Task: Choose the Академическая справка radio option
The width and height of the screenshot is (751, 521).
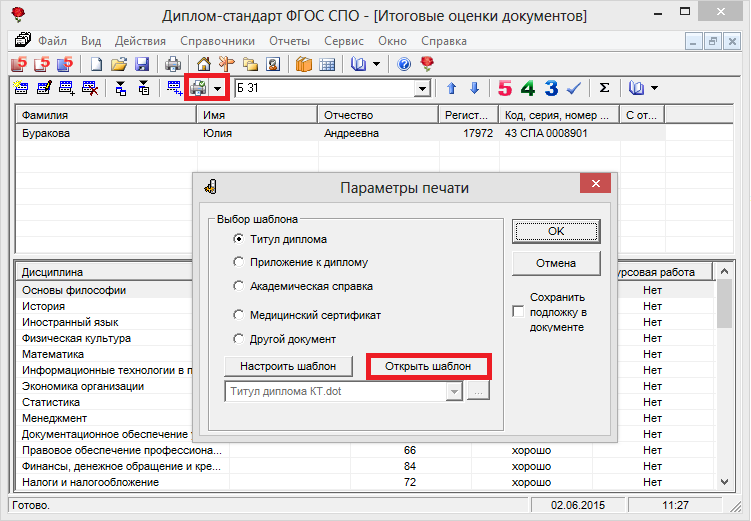Action: 238,286
